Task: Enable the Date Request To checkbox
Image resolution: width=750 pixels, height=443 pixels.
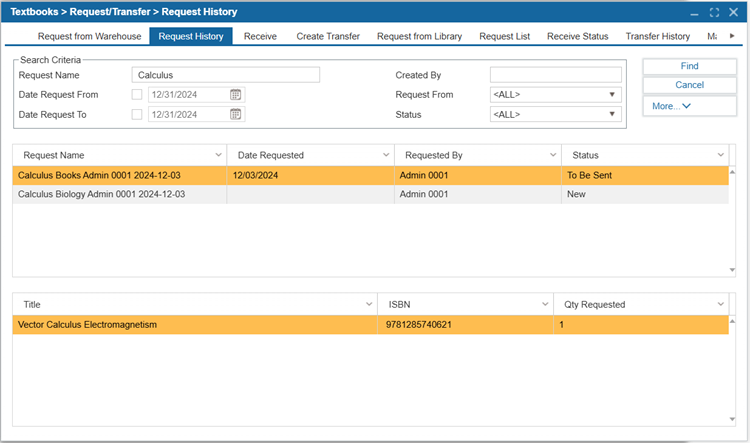Action: tap(137, 114)
